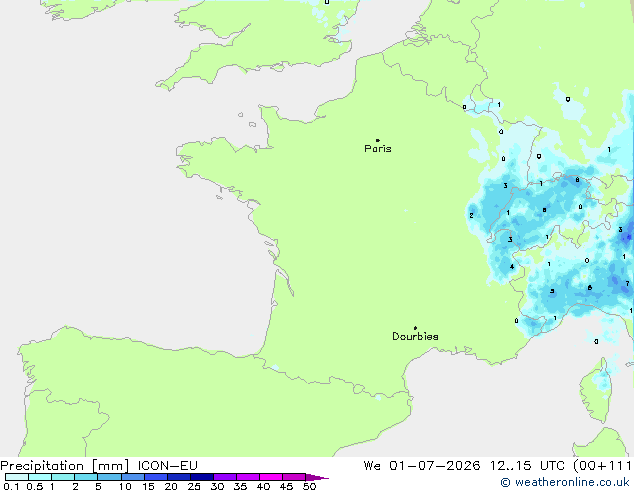Open the weatheronline.co.uk copyright link
Image resolution: width=634 pixels, height=490 pixels.
click(565, 482)
